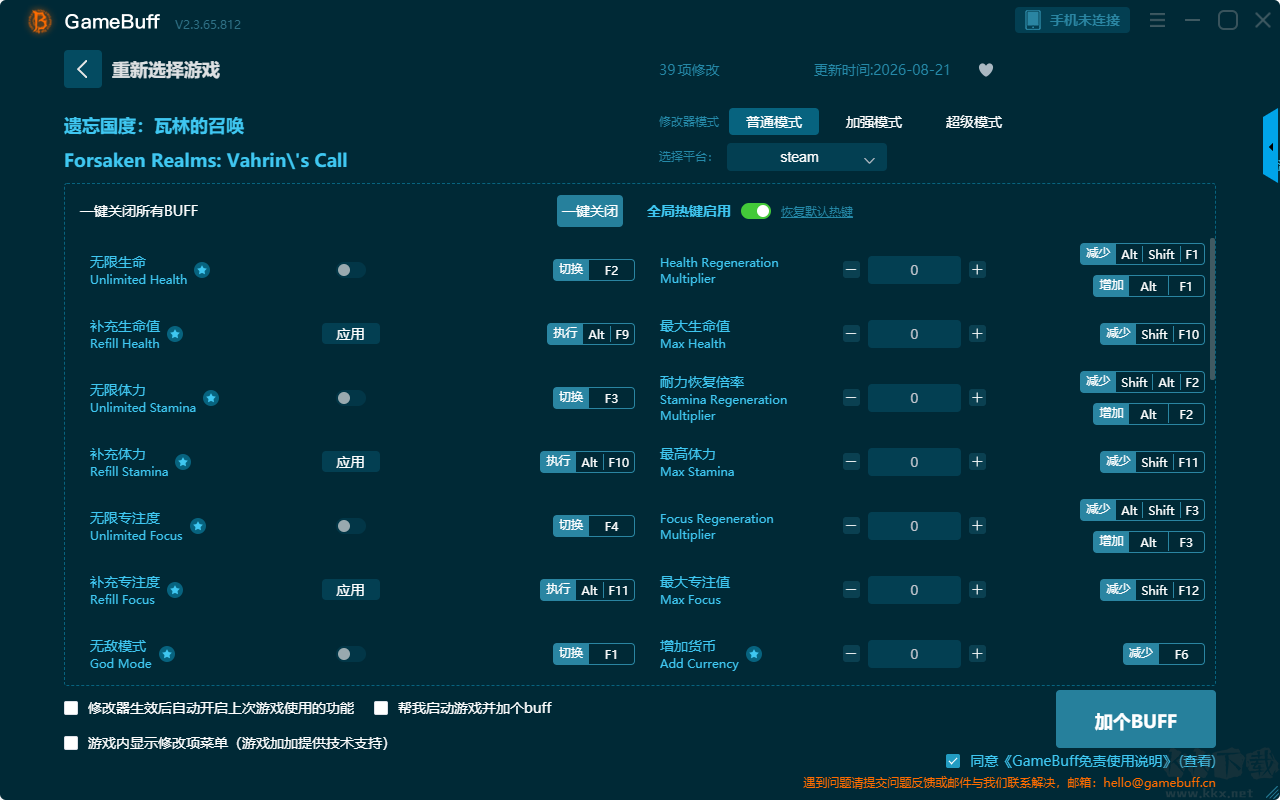The image size is (1280, 800).
Task: Click the heart favorite icon
Action: pos(986,70)
